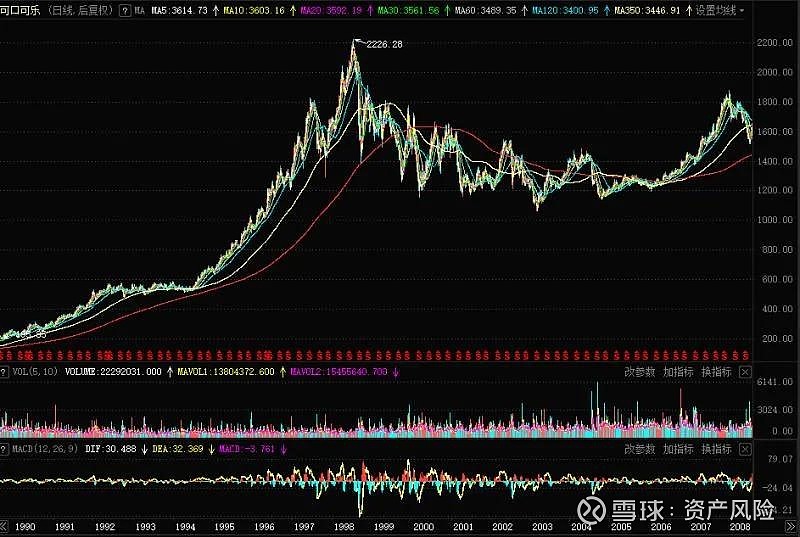Click 加指标 in the MACD panel
Viewport: 800px width, 537px height.
678,449
